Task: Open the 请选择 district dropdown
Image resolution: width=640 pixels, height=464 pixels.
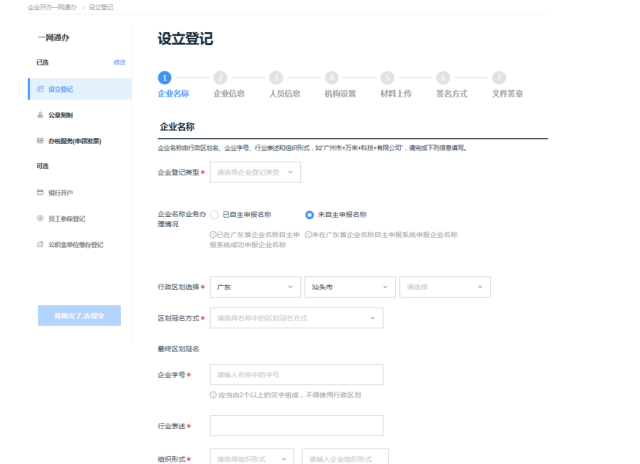Action: (x=445, y=287)
